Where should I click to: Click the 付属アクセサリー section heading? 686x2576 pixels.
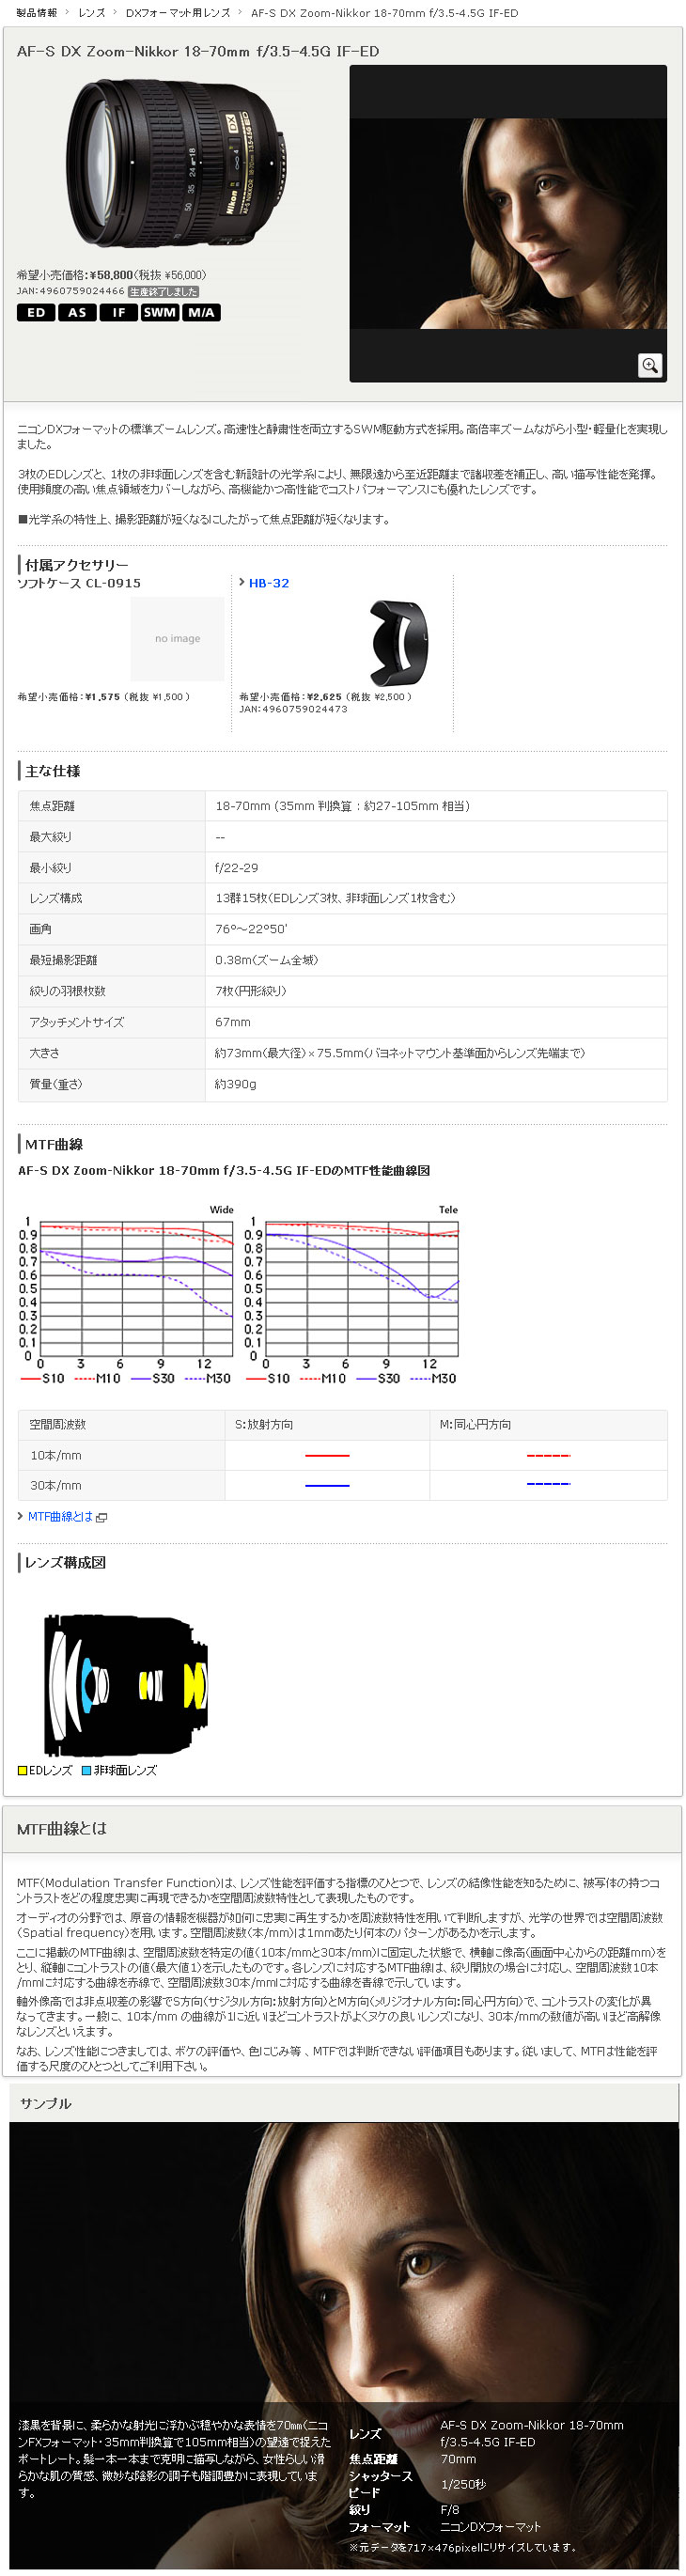pyautogui.click(x=77, y=565)
